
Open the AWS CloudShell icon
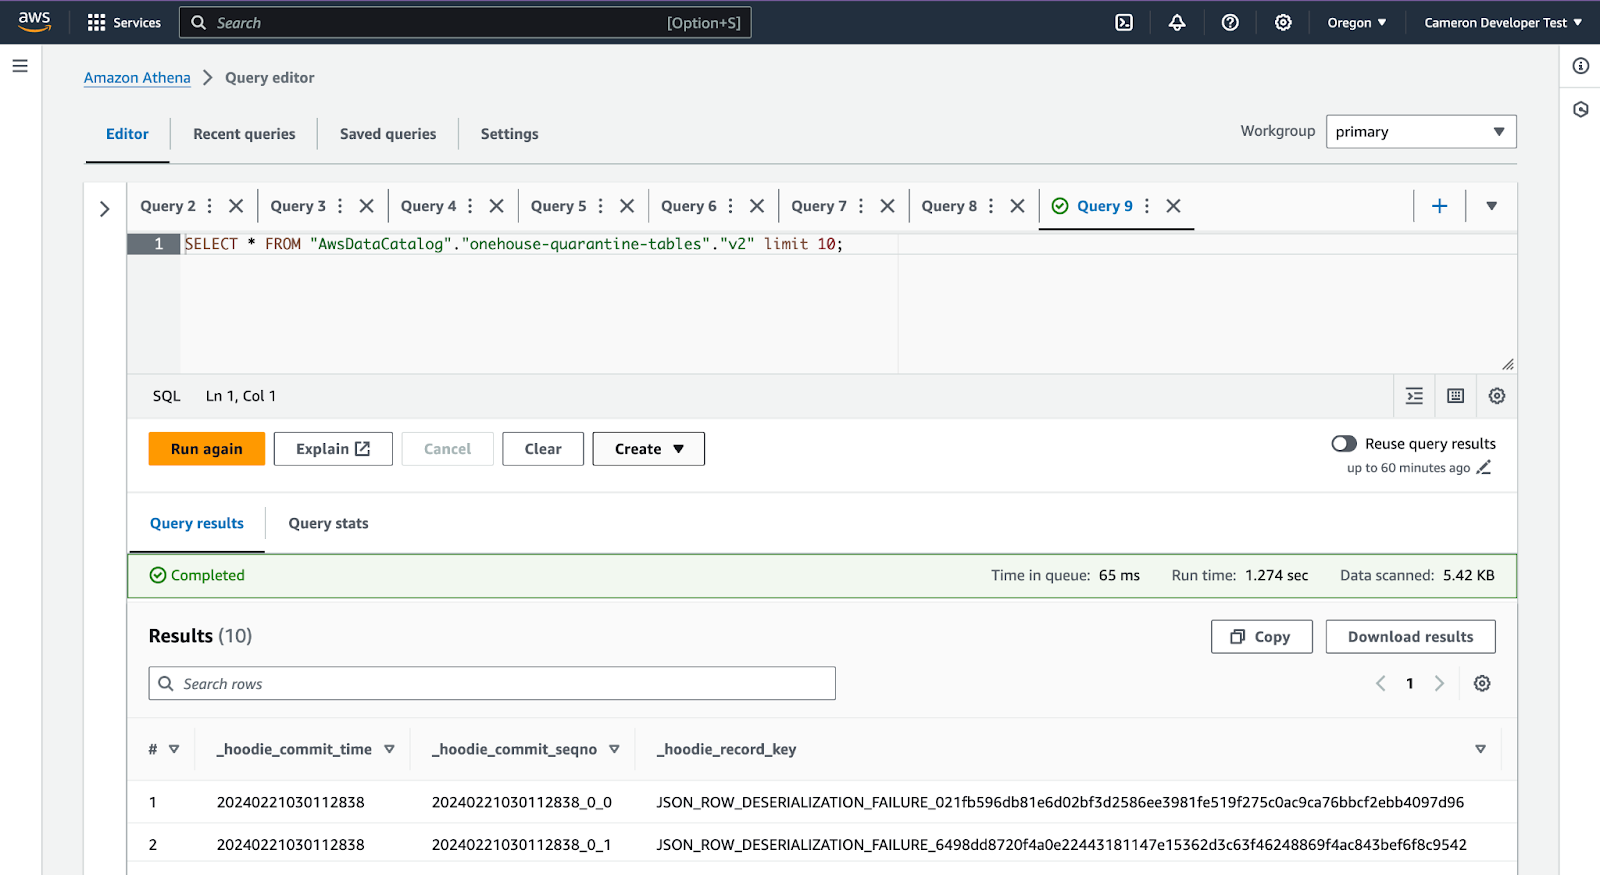pos(1124,22)
